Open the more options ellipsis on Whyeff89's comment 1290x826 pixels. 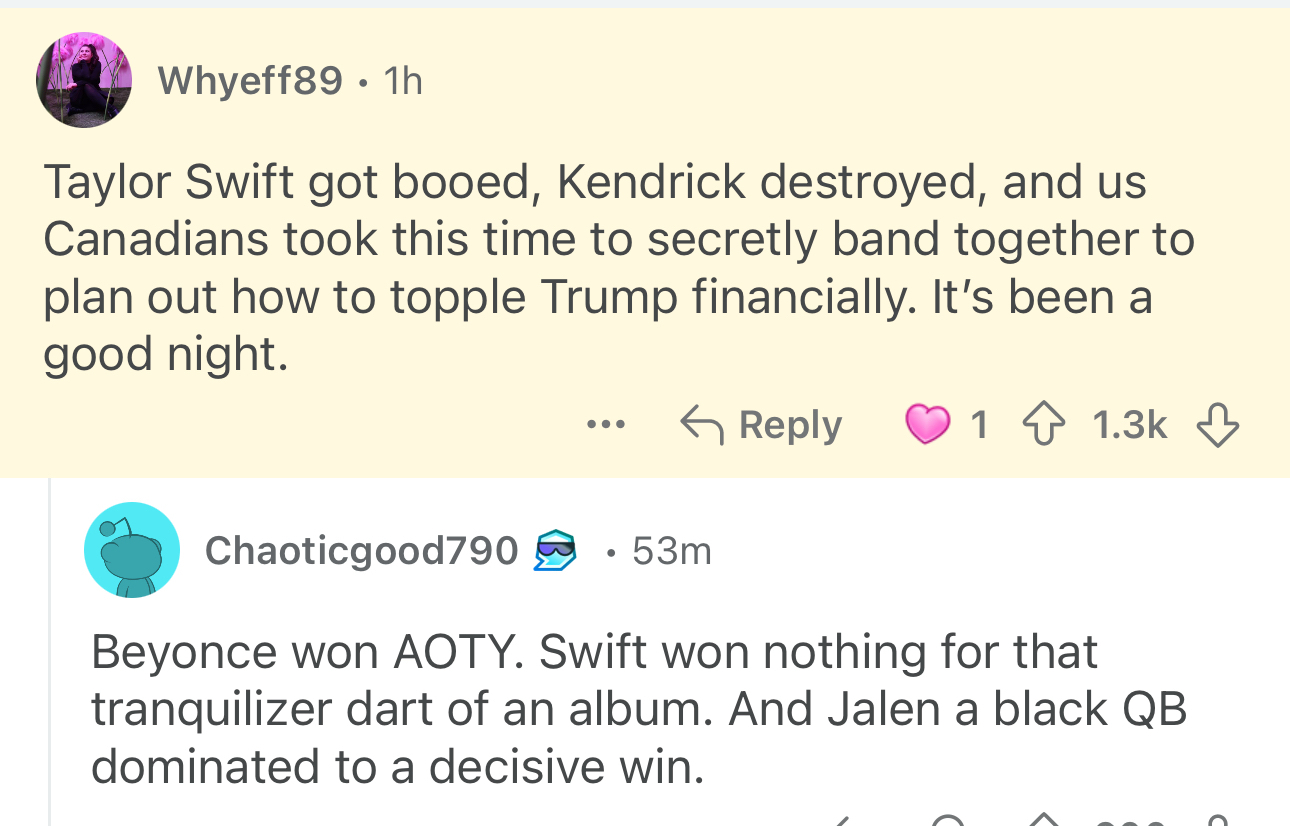(x=606, y=425)
